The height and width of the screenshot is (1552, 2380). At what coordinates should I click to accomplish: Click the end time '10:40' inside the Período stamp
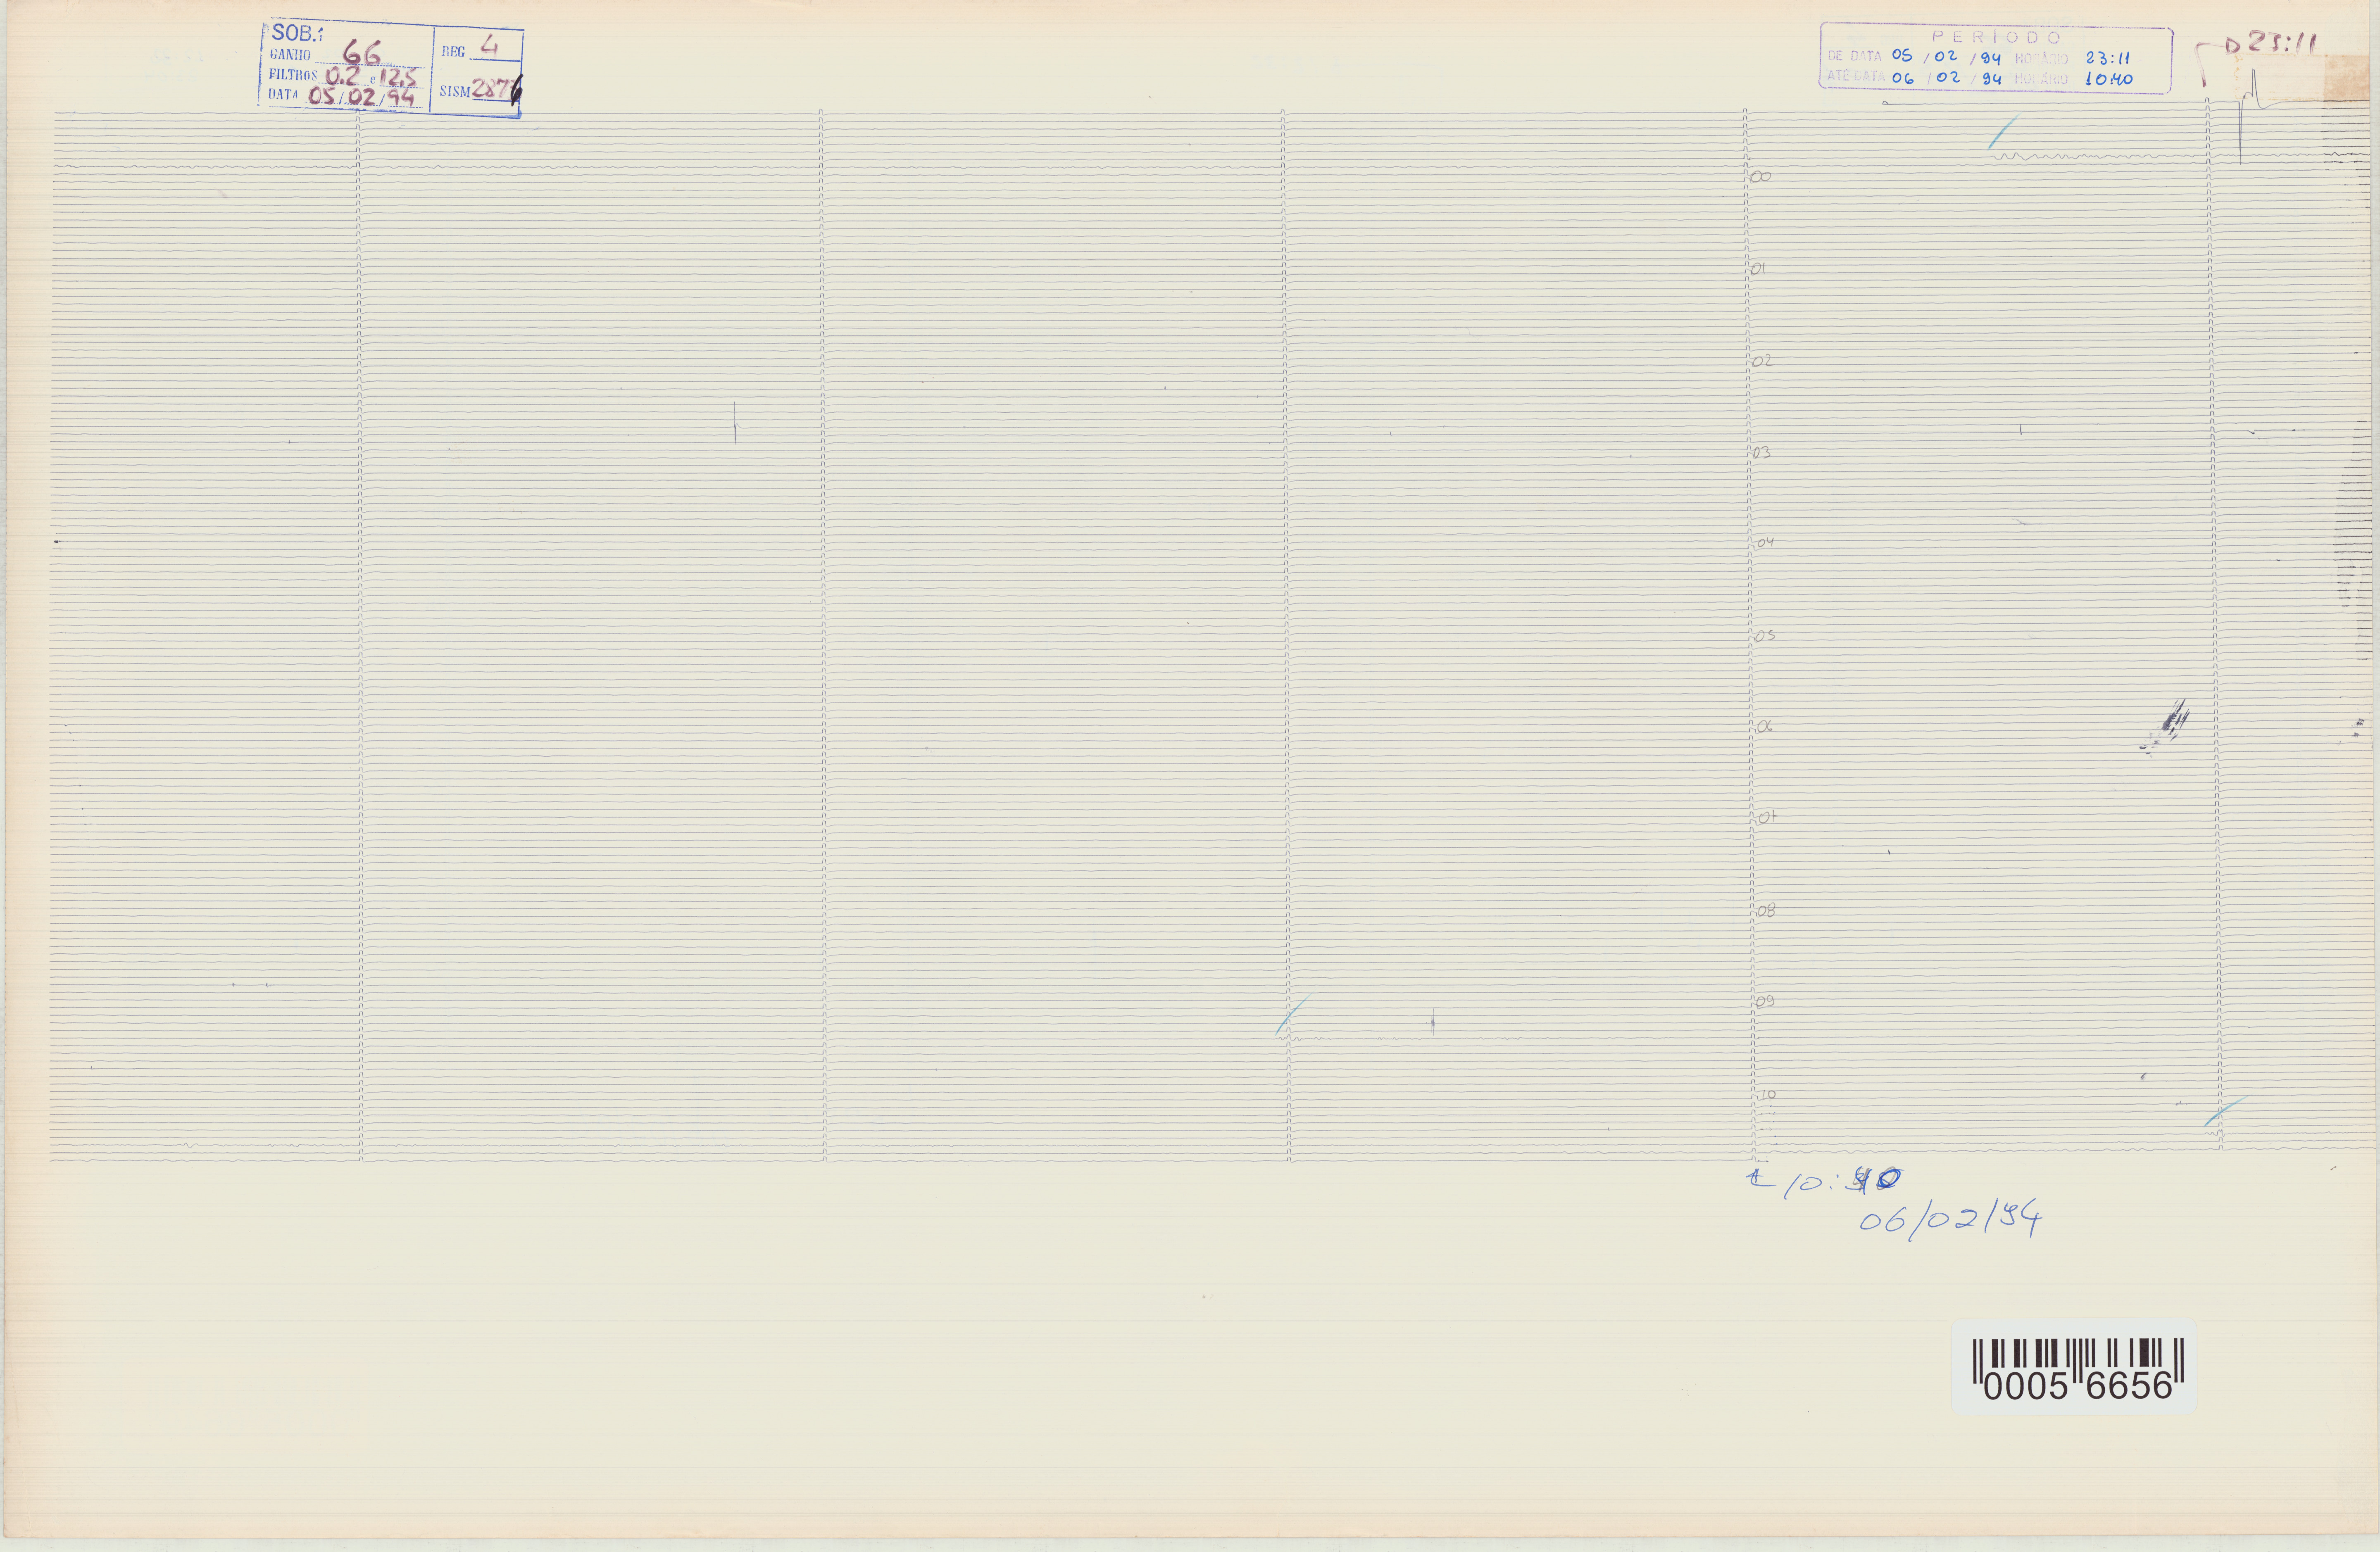(2108, 79)
